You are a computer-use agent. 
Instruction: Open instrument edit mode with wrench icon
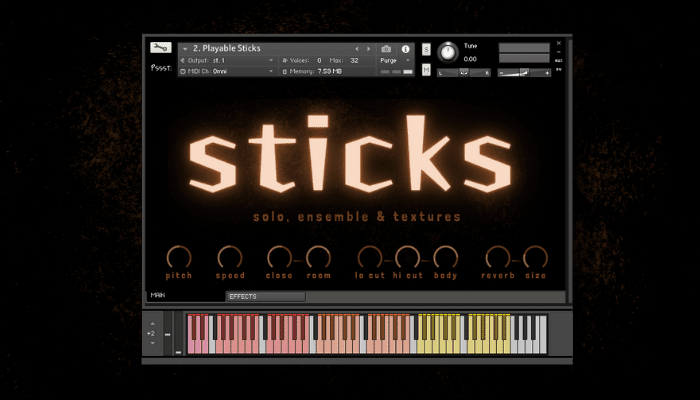[160, 47]
